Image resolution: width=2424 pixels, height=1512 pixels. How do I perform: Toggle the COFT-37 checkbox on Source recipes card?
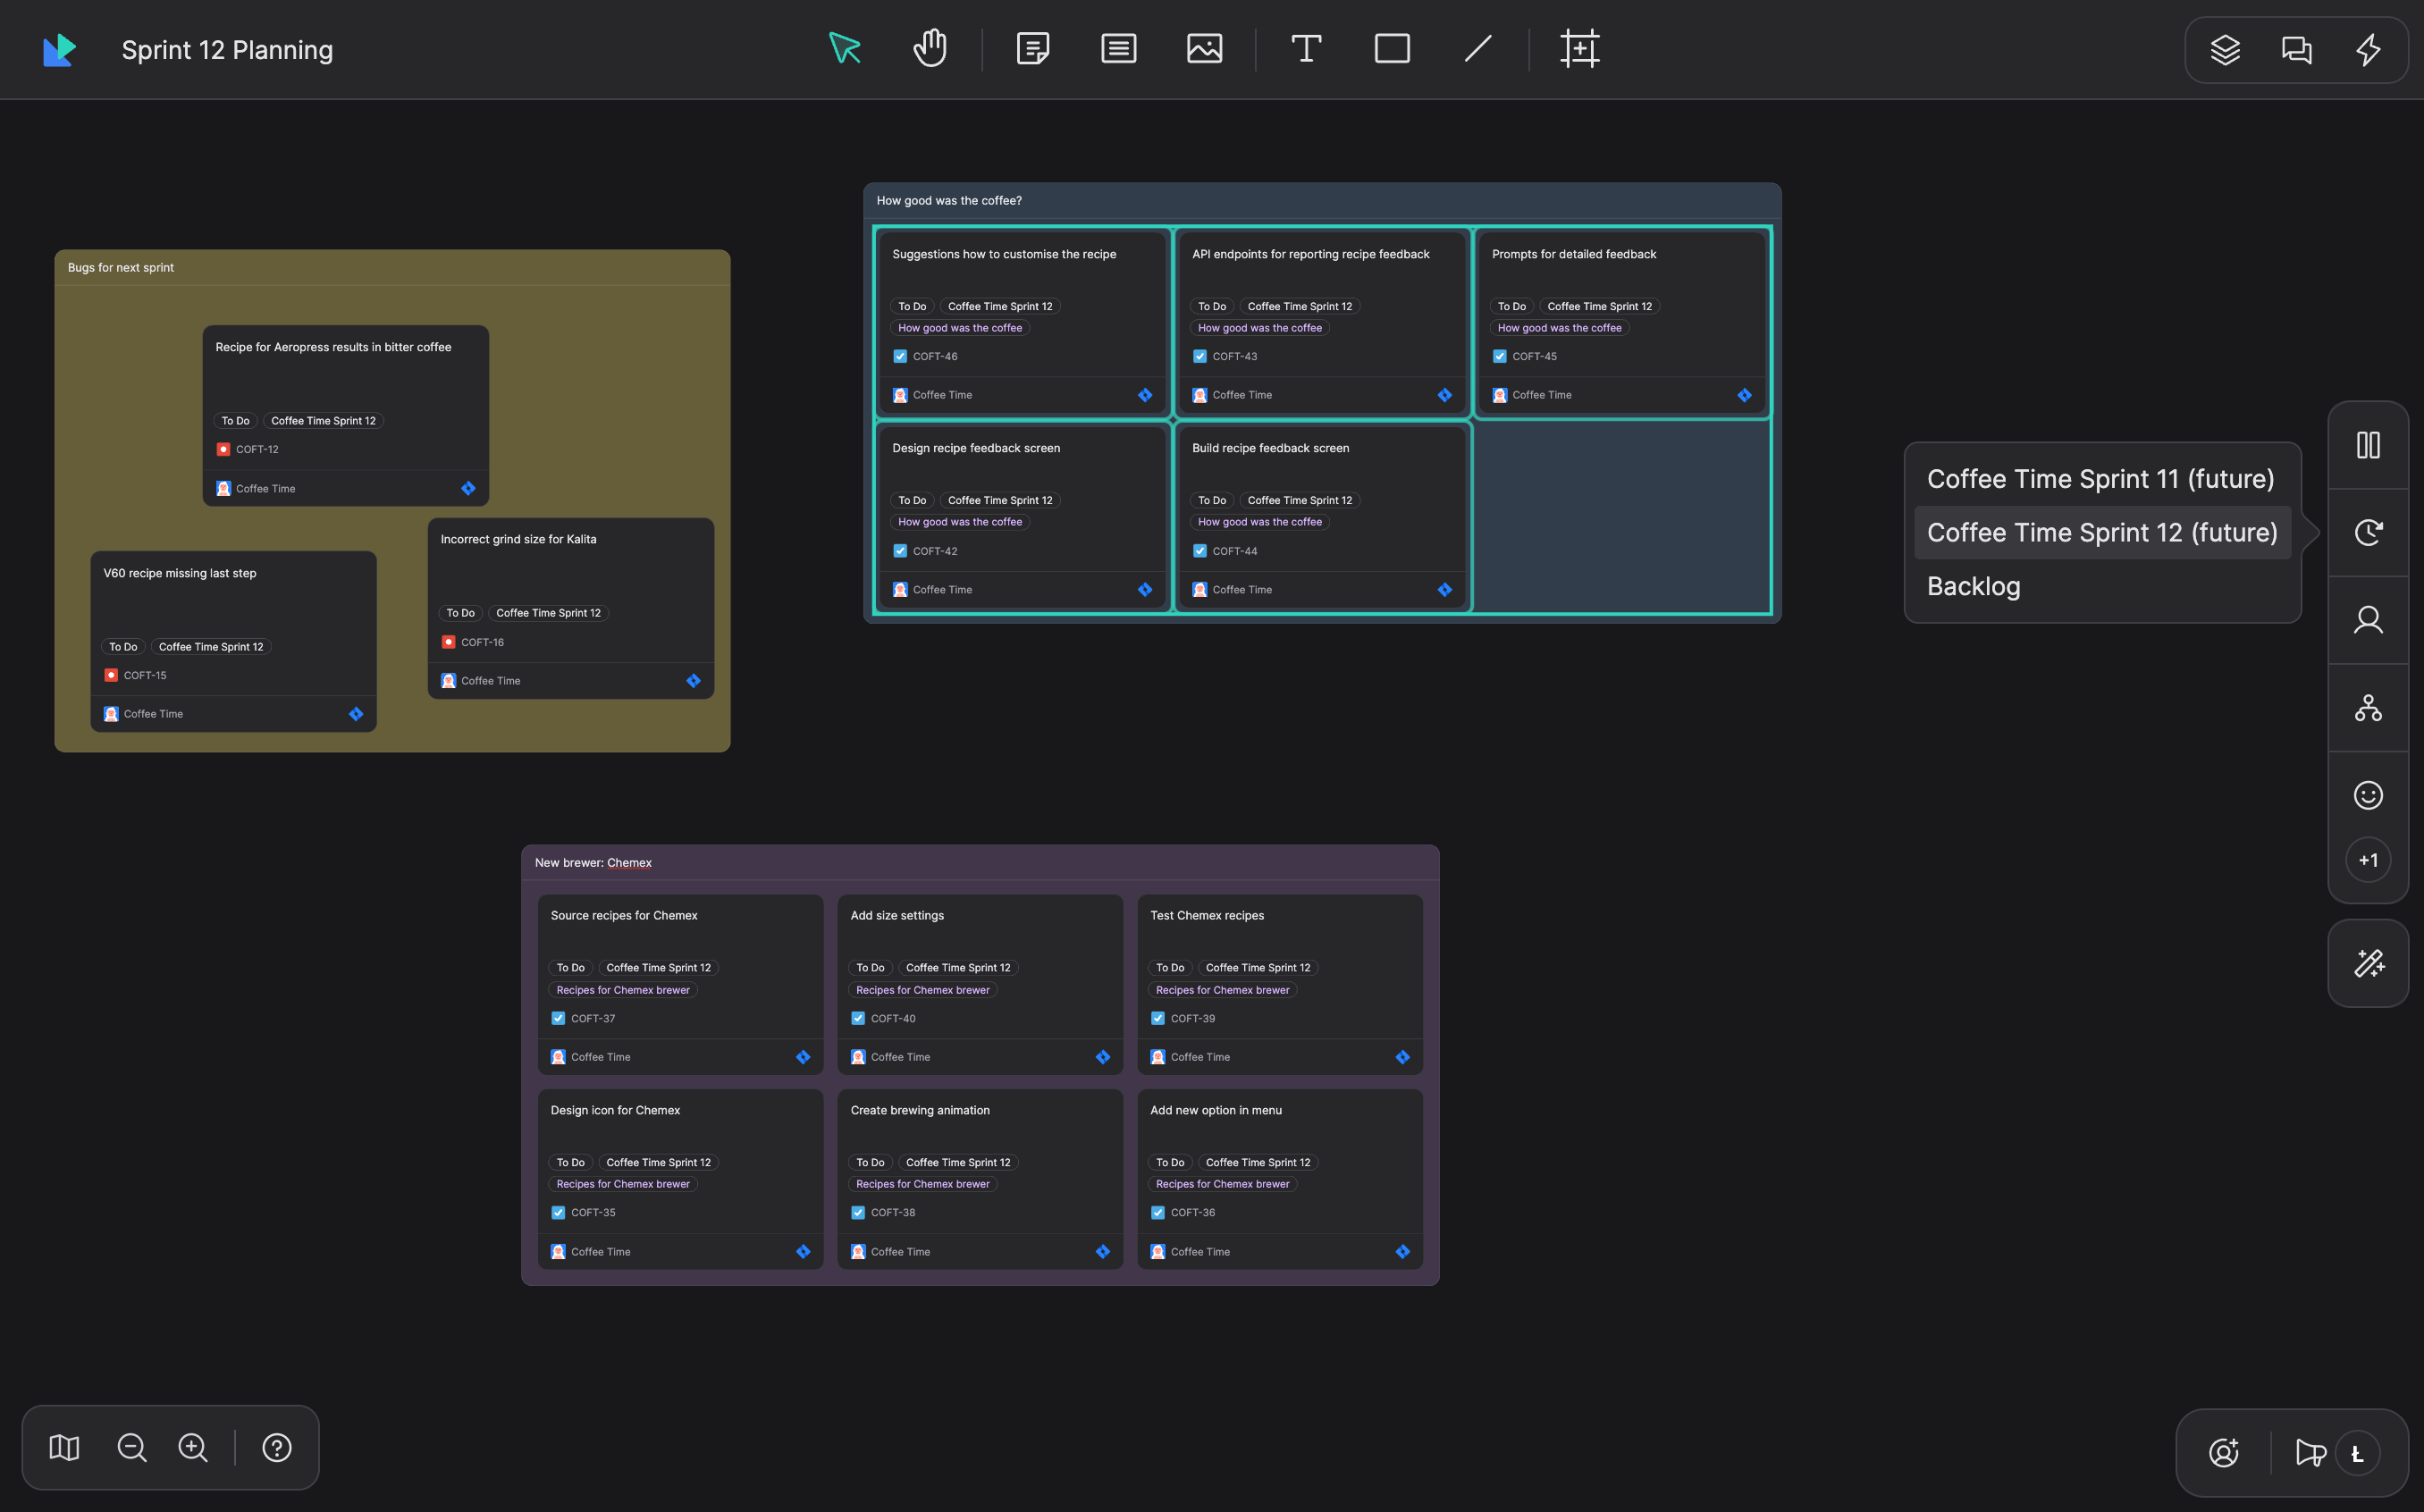(557, 1018)
